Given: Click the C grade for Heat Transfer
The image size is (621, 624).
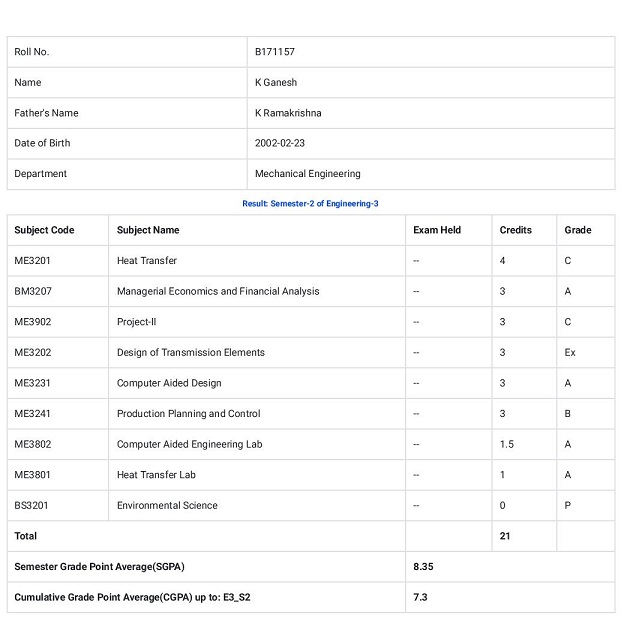Looking at the screenshot, I should (x=568, y=261).
